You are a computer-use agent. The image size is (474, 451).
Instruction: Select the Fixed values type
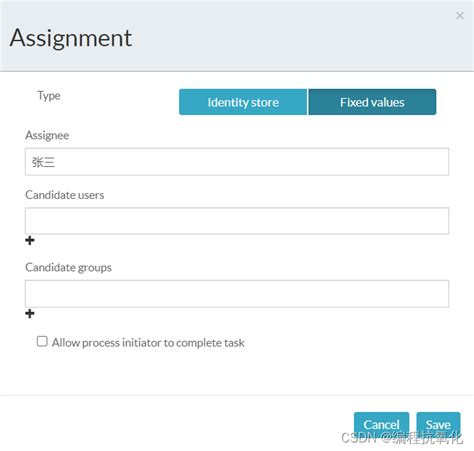(372, 102)
